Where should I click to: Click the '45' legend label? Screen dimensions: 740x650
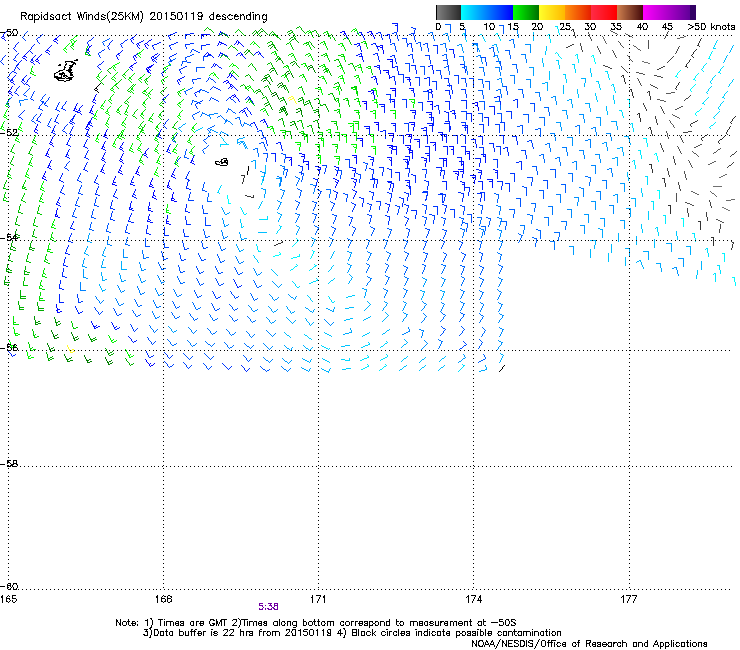click(x=667, y=27)
